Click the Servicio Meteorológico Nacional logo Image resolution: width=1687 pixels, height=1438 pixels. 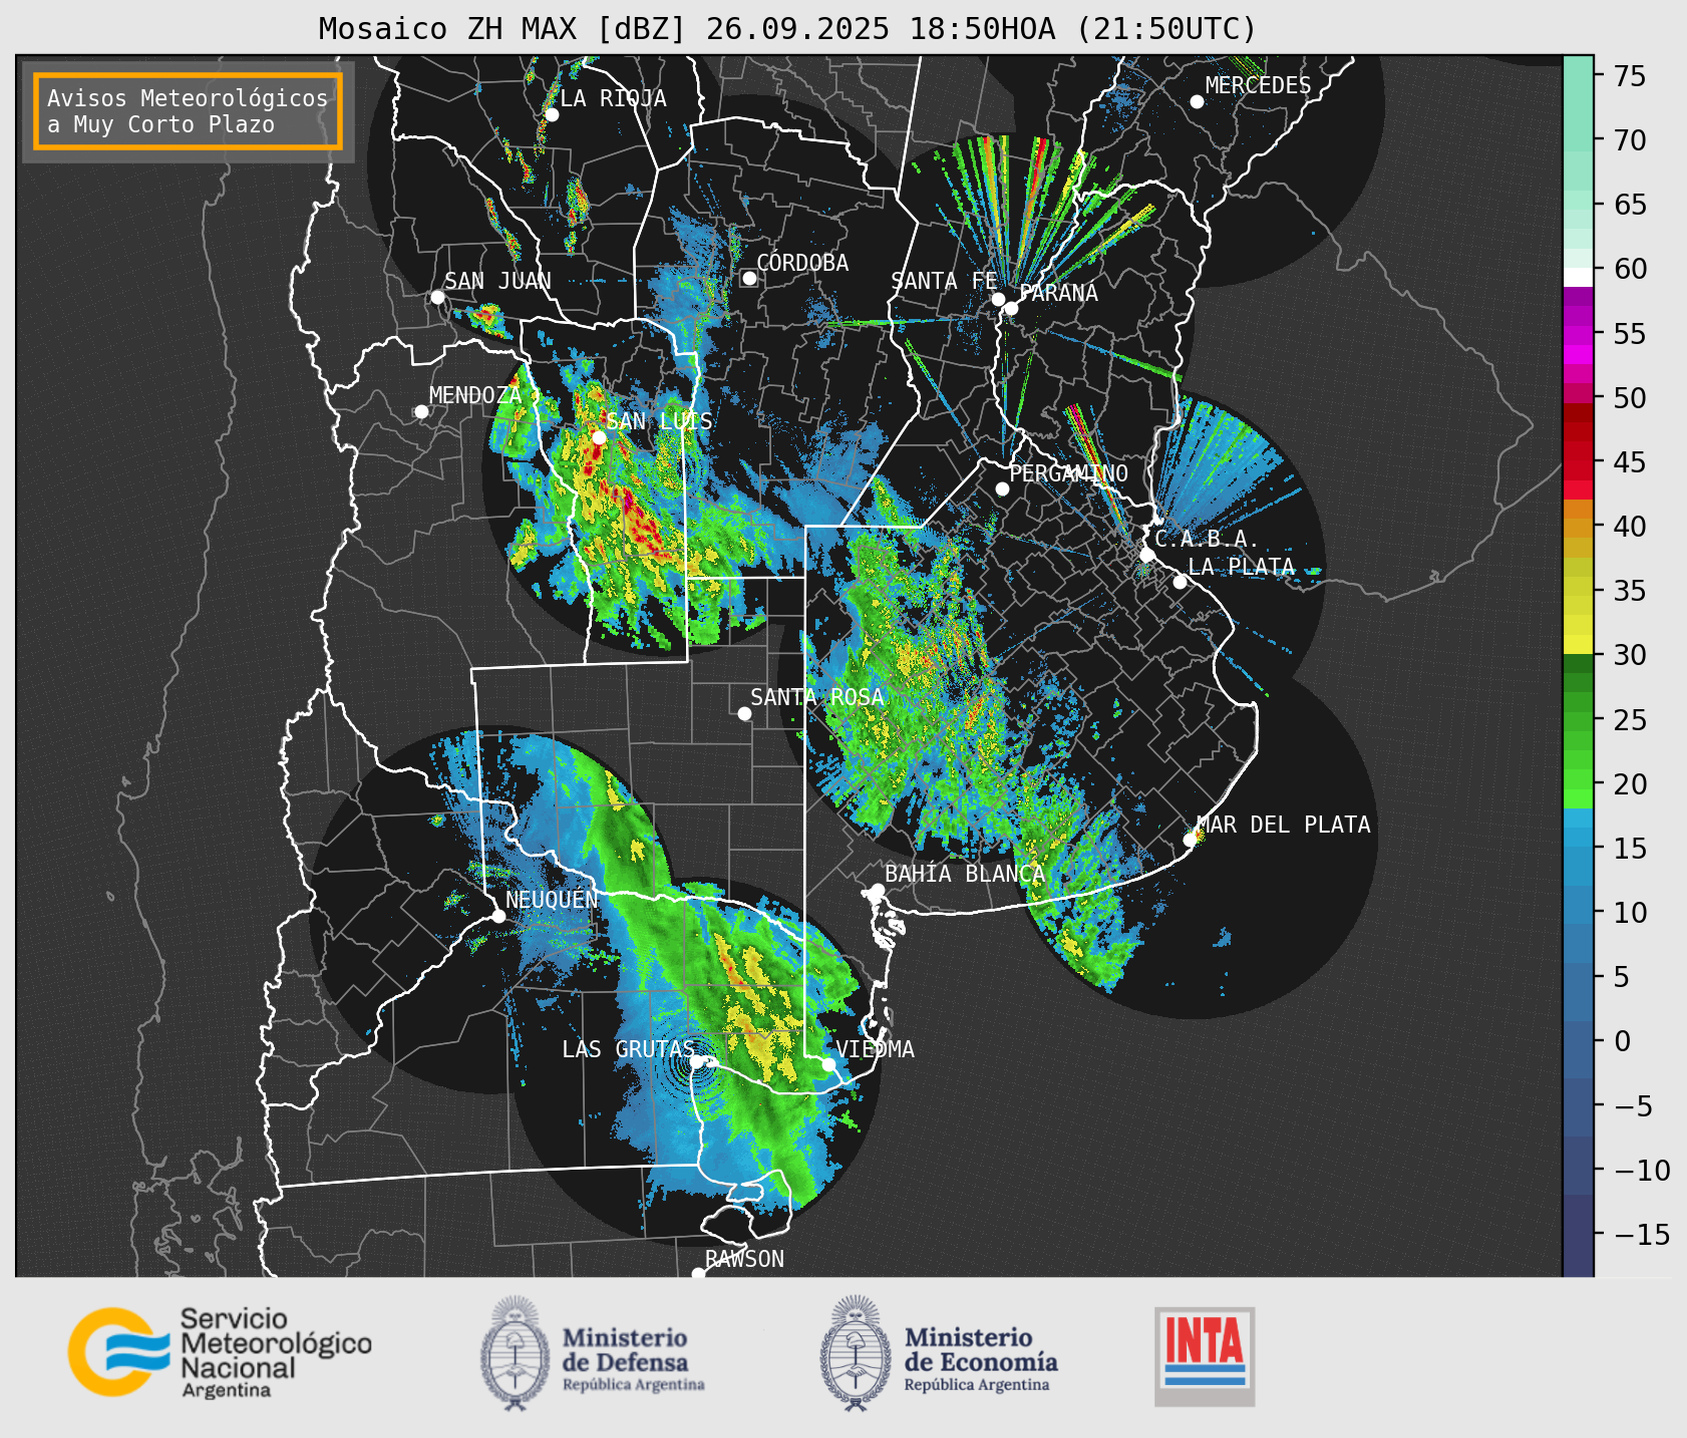point(219,1352)
